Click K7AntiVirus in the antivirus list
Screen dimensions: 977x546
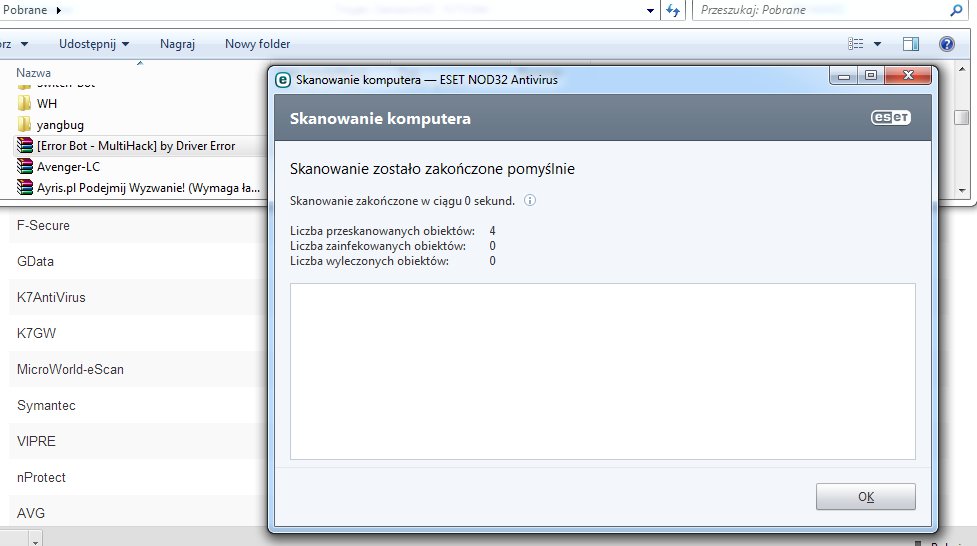tap(51, 297)
